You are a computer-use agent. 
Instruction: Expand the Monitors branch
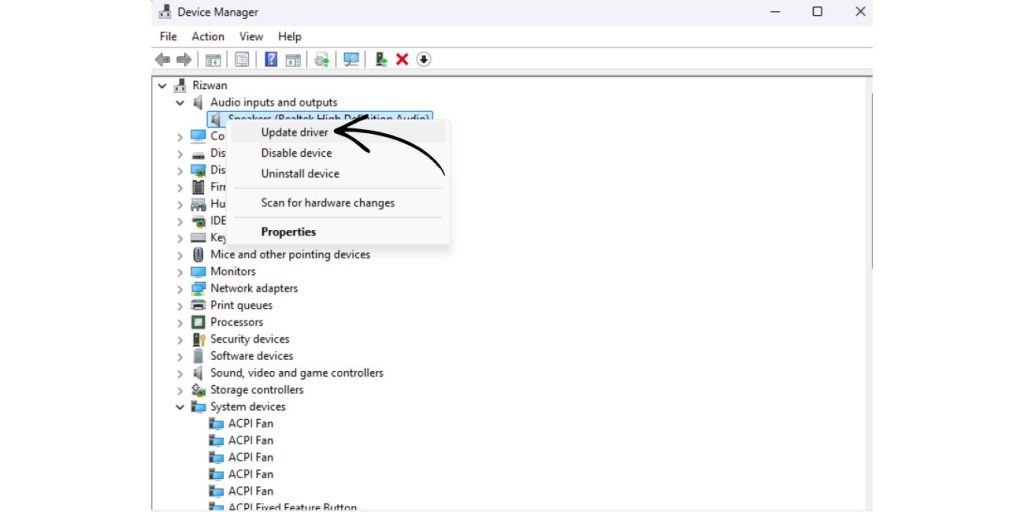pos(180,272)
